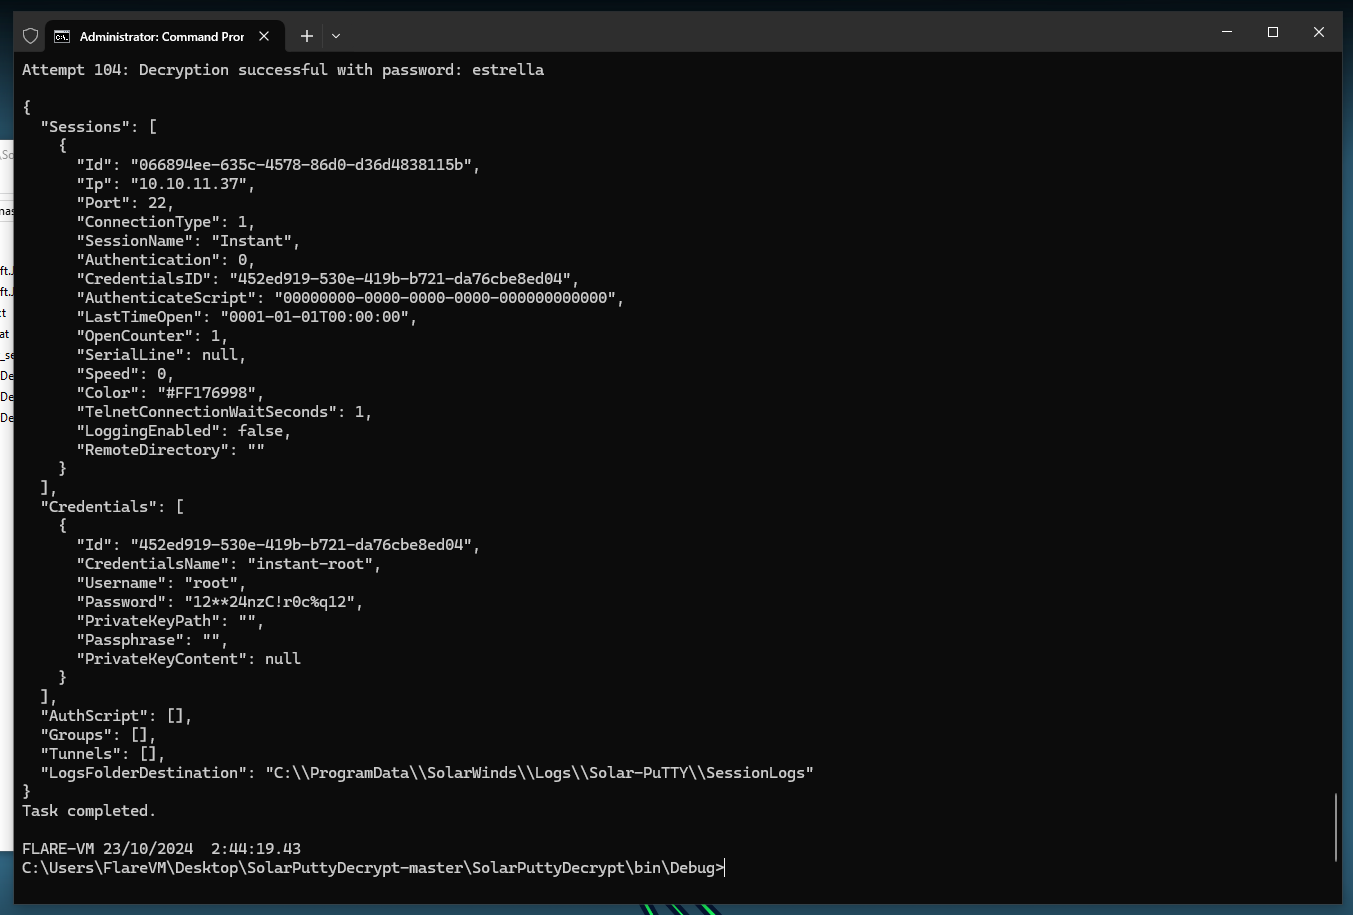The image size is (1353, 915).
Task: Click the Command Prompt icon on the tab
Action: pyautogui.click(x=62, y=36)
